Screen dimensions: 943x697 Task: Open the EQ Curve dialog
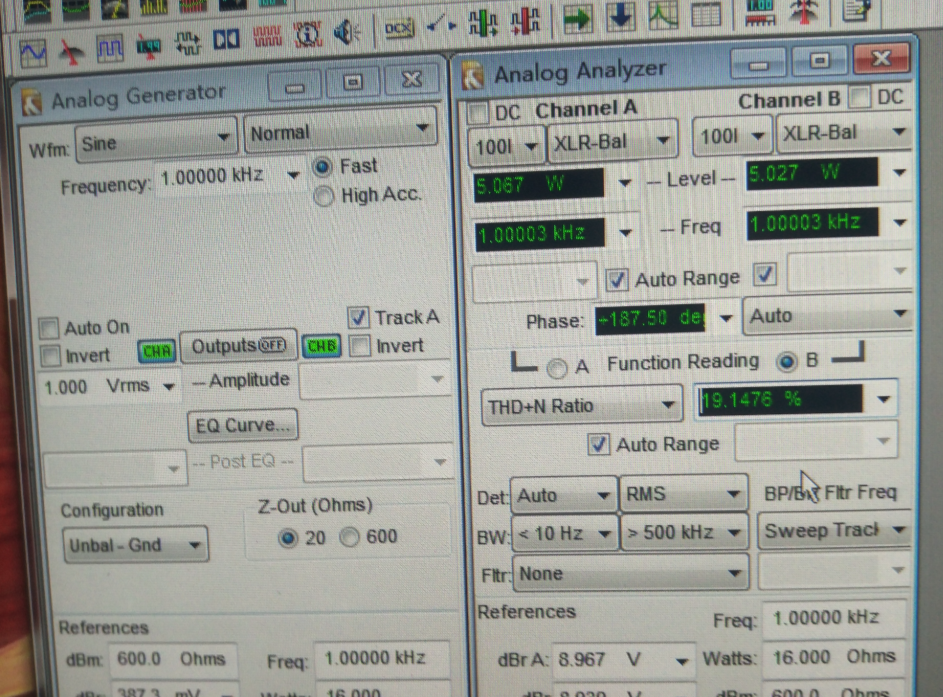(x=242, y=425)
